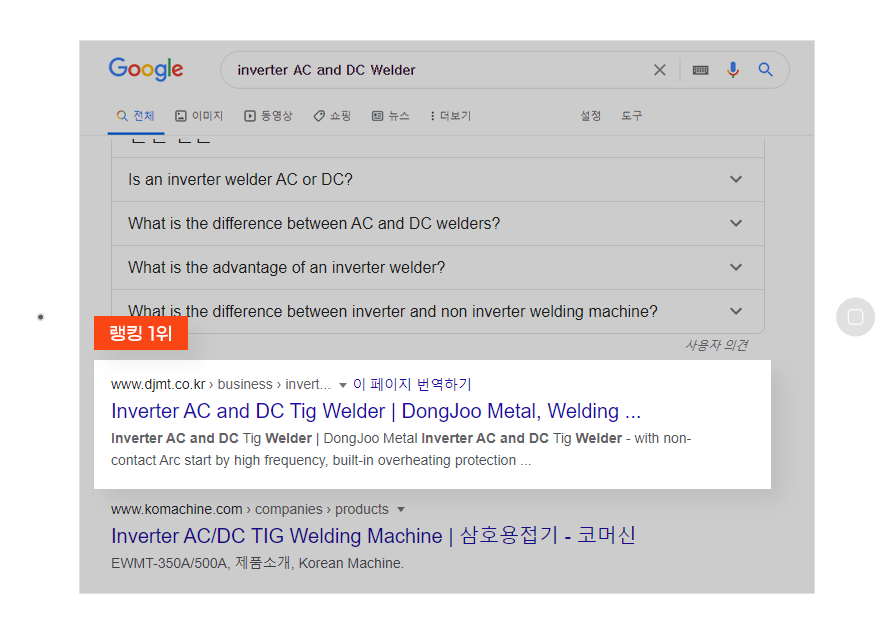Viewport: 894px width, 632px height.
Task: Click the EWMT-350A/500A snippet text
Action: (x=257, y=564)
